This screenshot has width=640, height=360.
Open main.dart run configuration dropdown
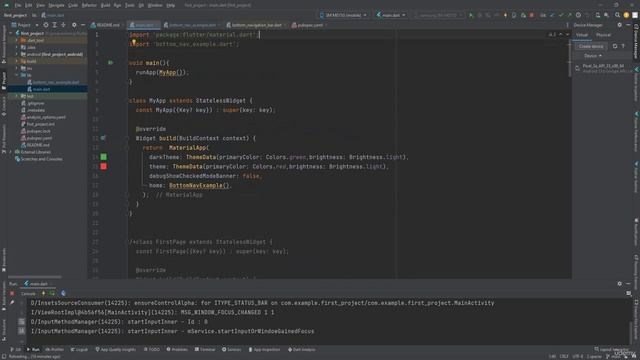pyautogui.click(x=391, y=15)
